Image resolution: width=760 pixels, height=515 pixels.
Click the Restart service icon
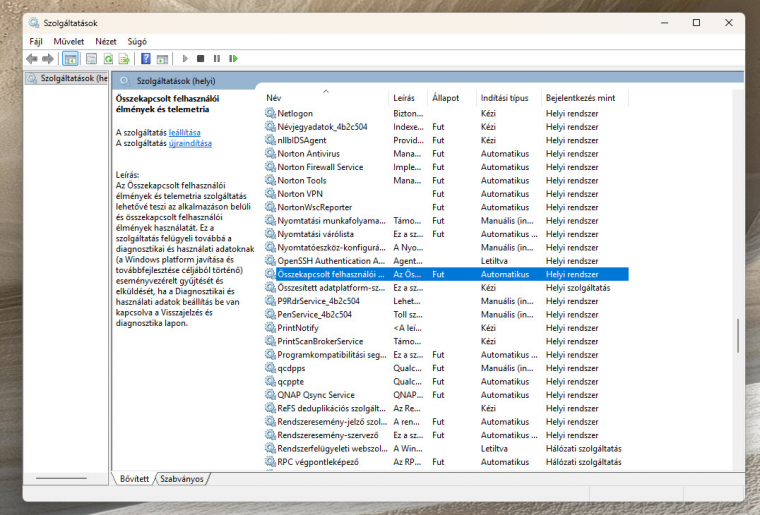tap(233, 59)
